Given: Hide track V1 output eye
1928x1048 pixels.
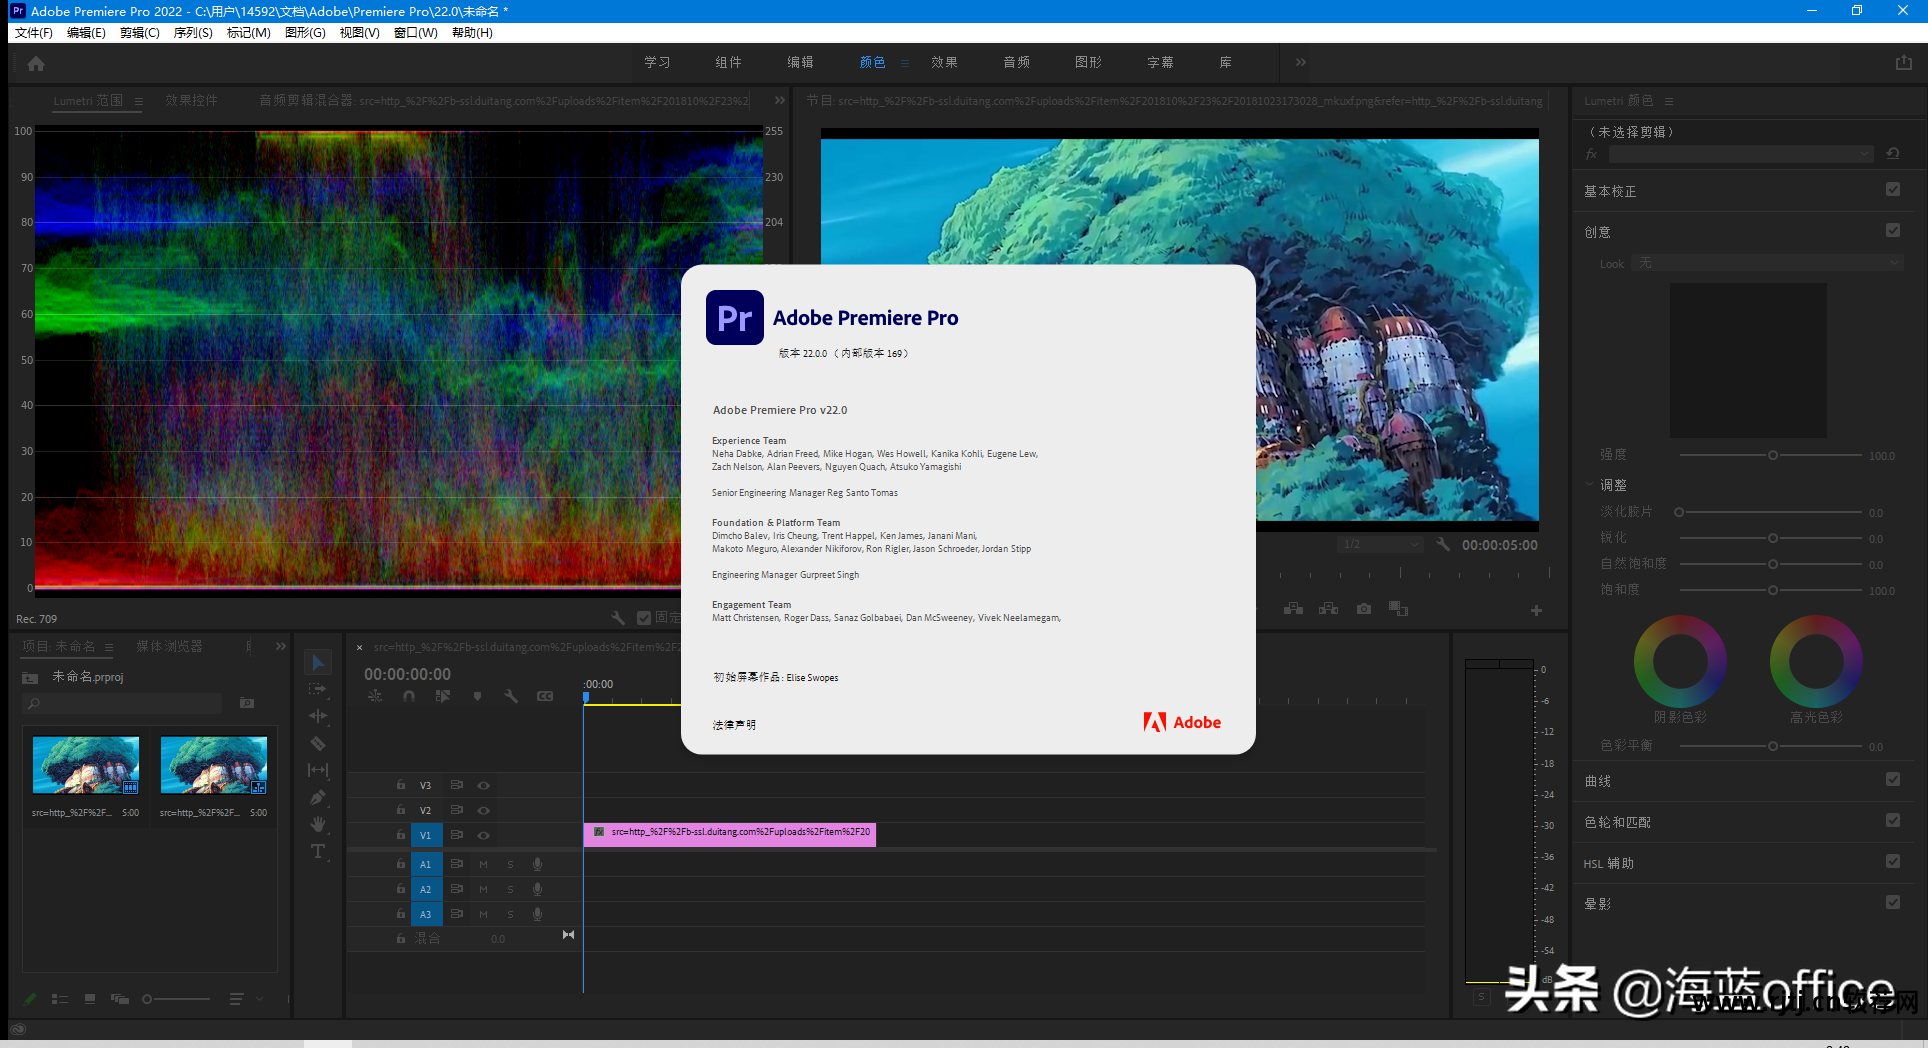Looking at the screenshot, I should tap(483, 835).
